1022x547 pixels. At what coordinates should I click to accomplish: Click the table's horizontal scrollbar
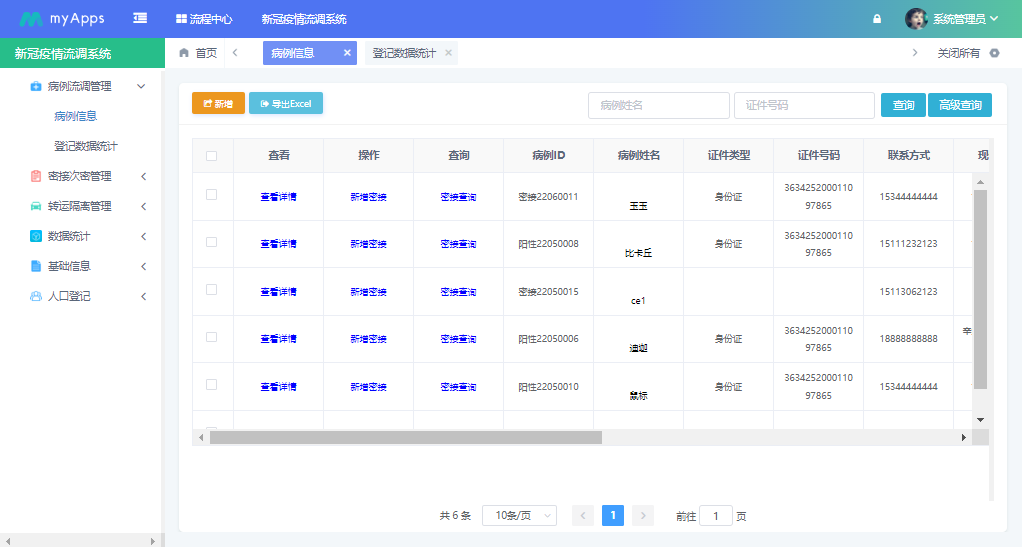click(405, 437)
